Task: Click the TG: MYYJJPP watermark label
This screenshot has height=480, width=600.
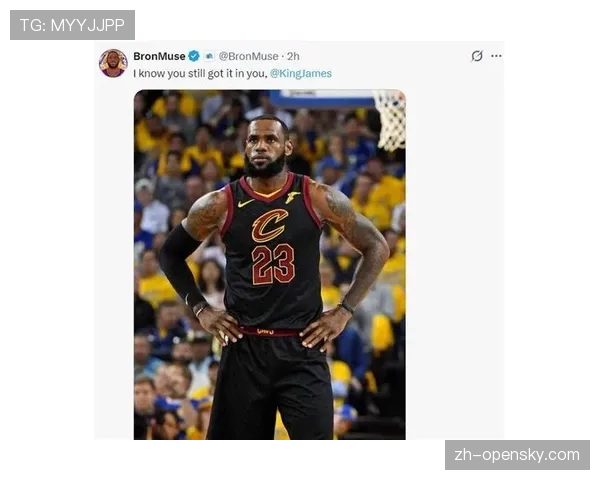Action: (x=72, y=25)
